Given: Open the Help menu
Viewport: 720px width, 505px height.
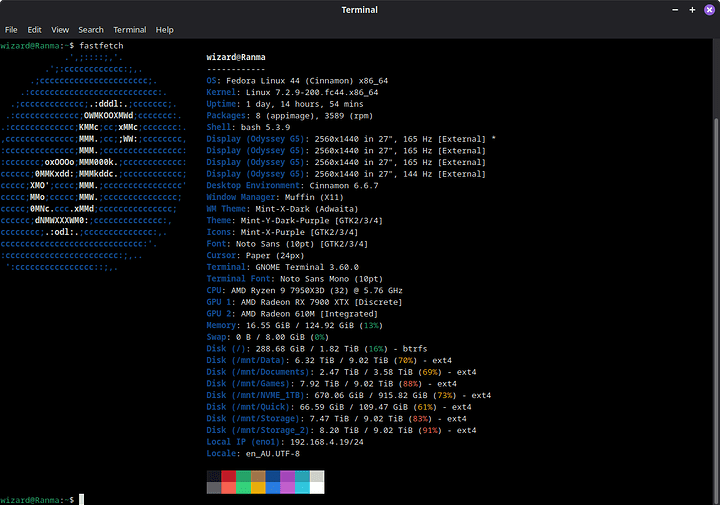Looking at the screenshot, I should [164, 30].
